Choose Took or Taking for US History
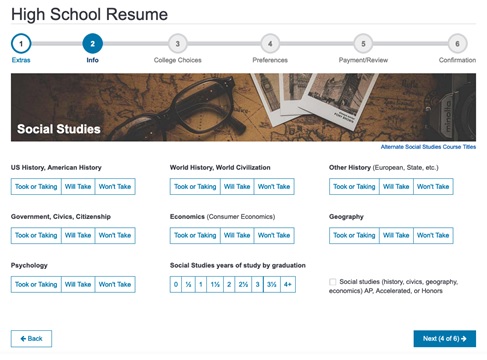This screenshot has width=487, height=360. pos(36,187)
